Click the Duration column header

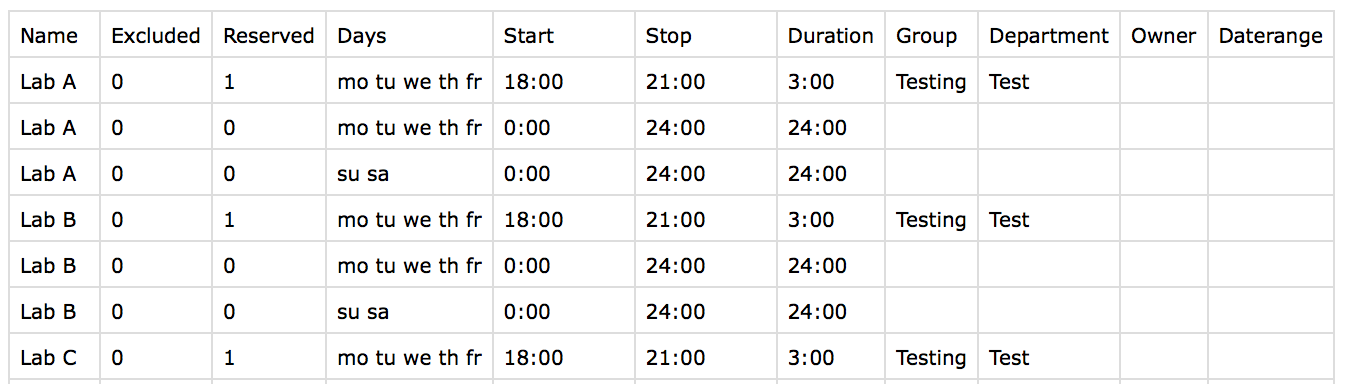pyautogui.click(x=831, y=35)
